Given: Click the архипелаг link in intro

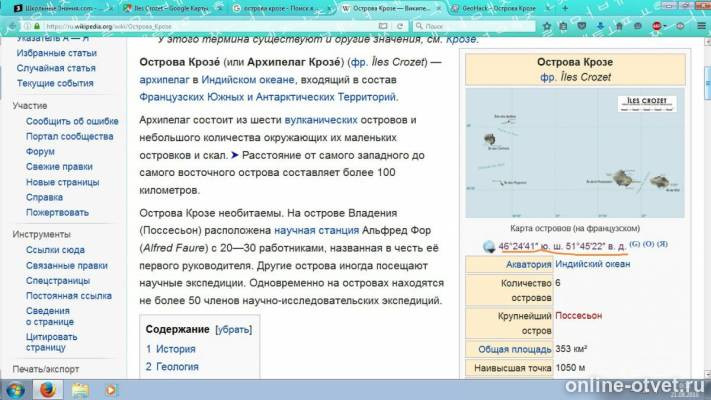Looking at the screenshot, I should pos(164,80).
